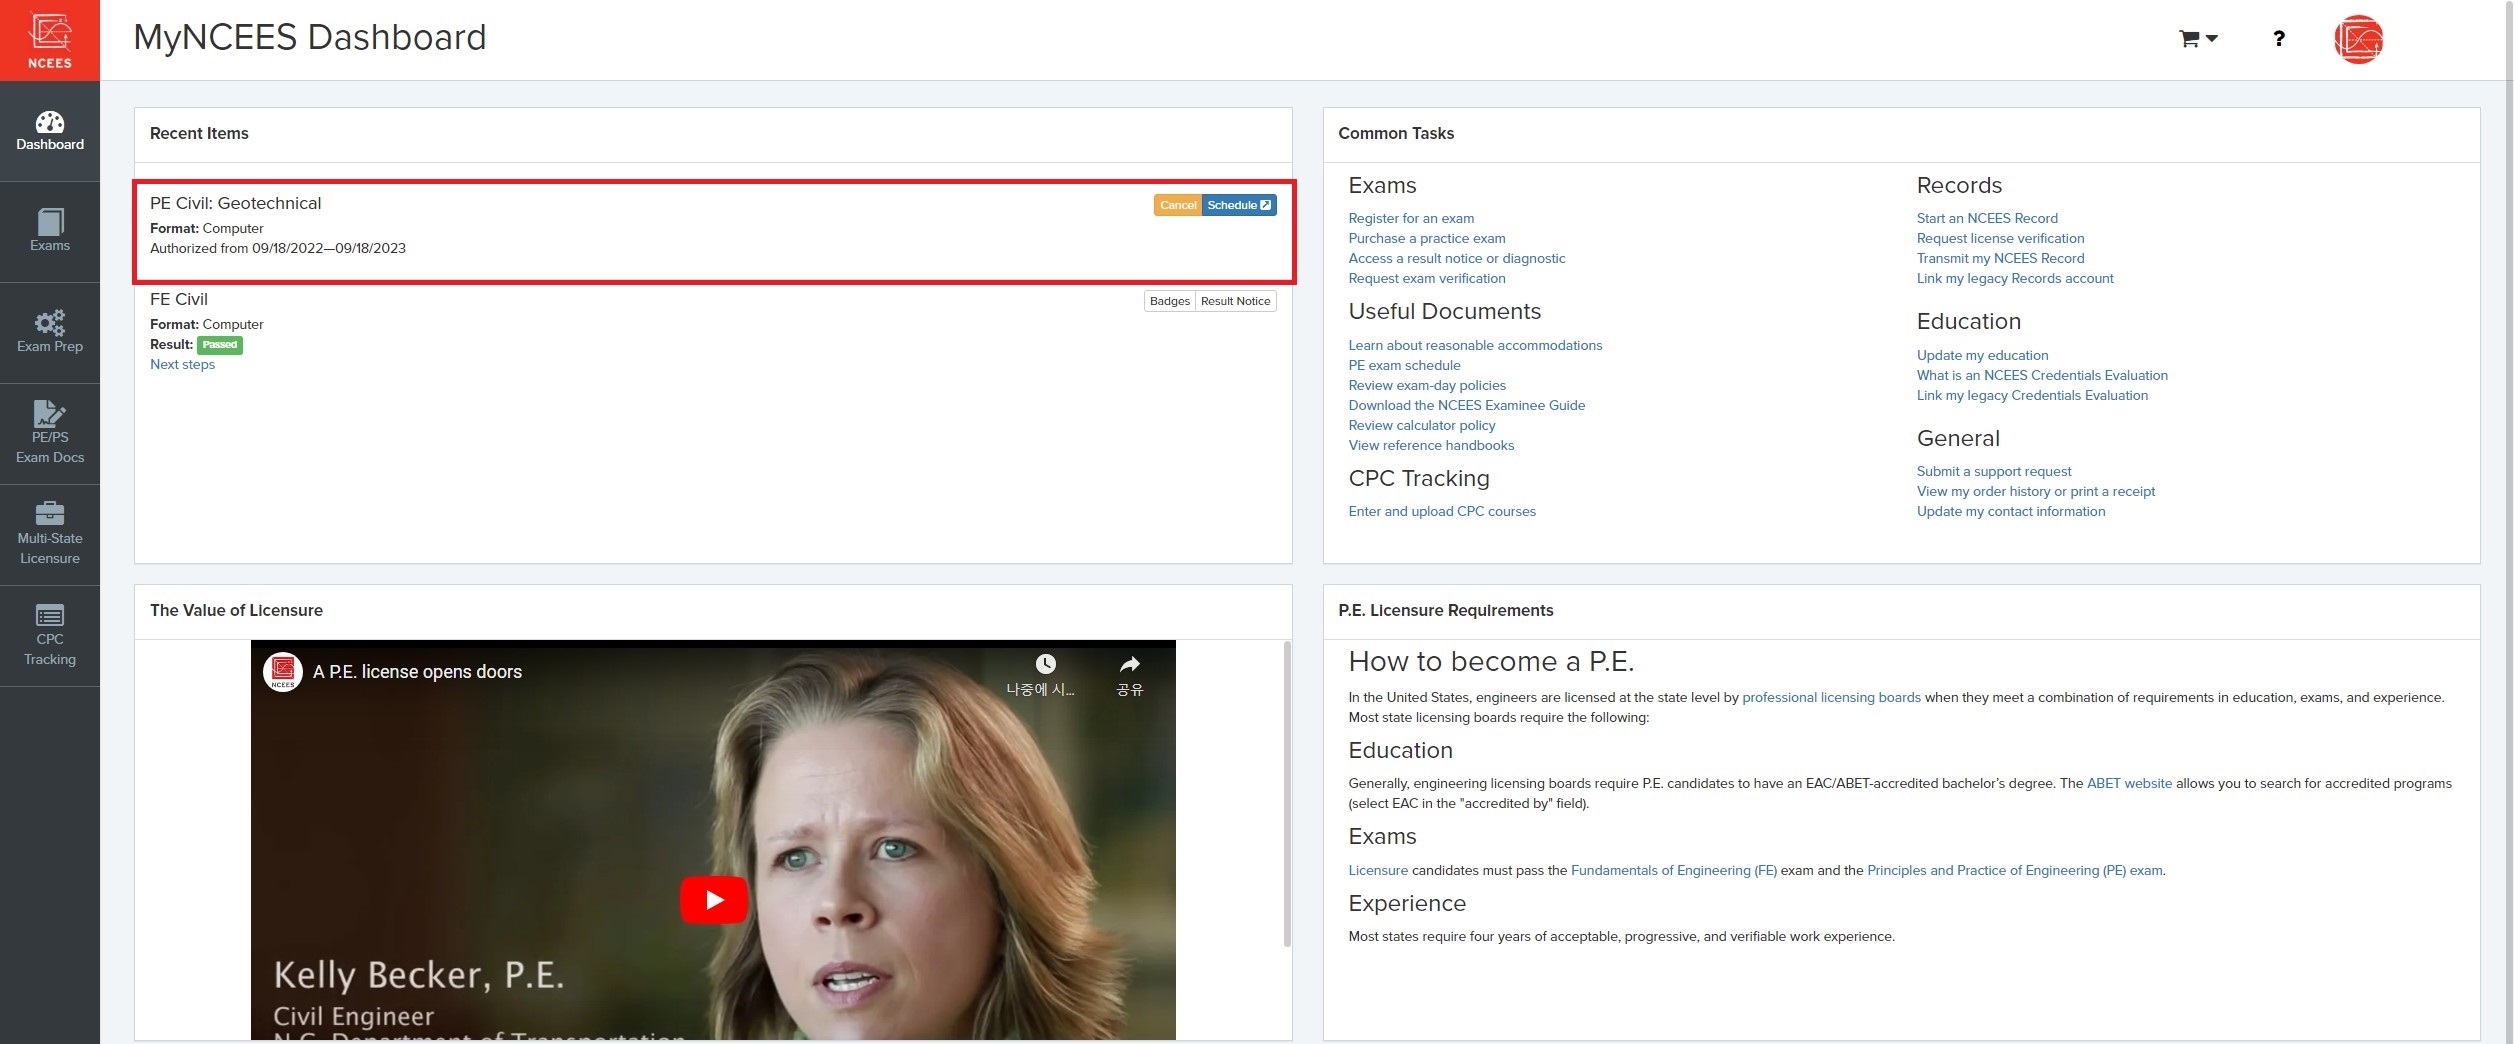This screenshot has width=2514, height=1044.
Task: Click the FE Civil item title
Action: pyautogui.click(x=179, y=299)
